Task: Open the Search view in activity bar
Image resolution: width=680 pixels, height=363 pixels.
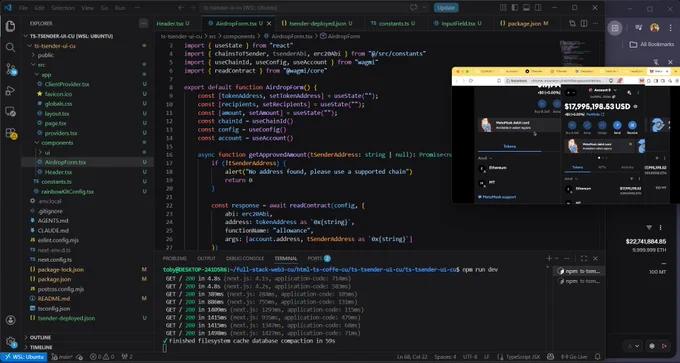Action: 10,47
